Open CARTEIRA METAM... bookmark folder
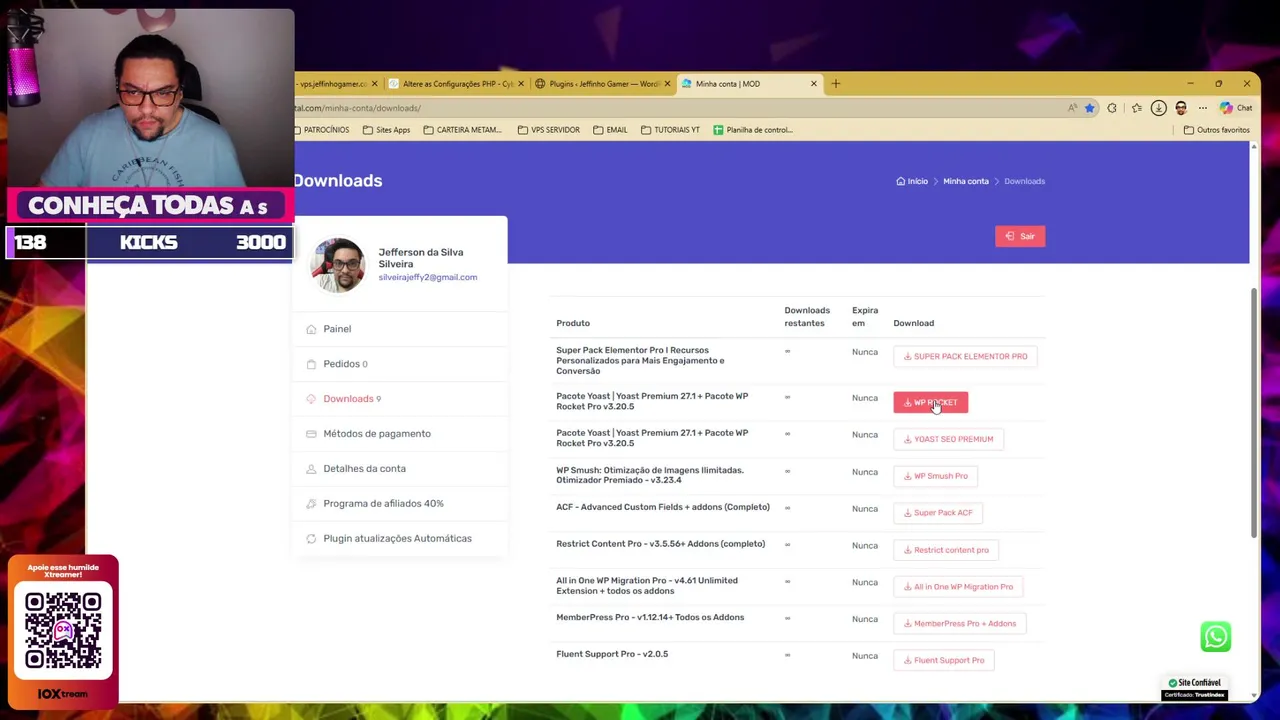The width and height of the screenshot is (1280, 720). [x=462, y=130]
